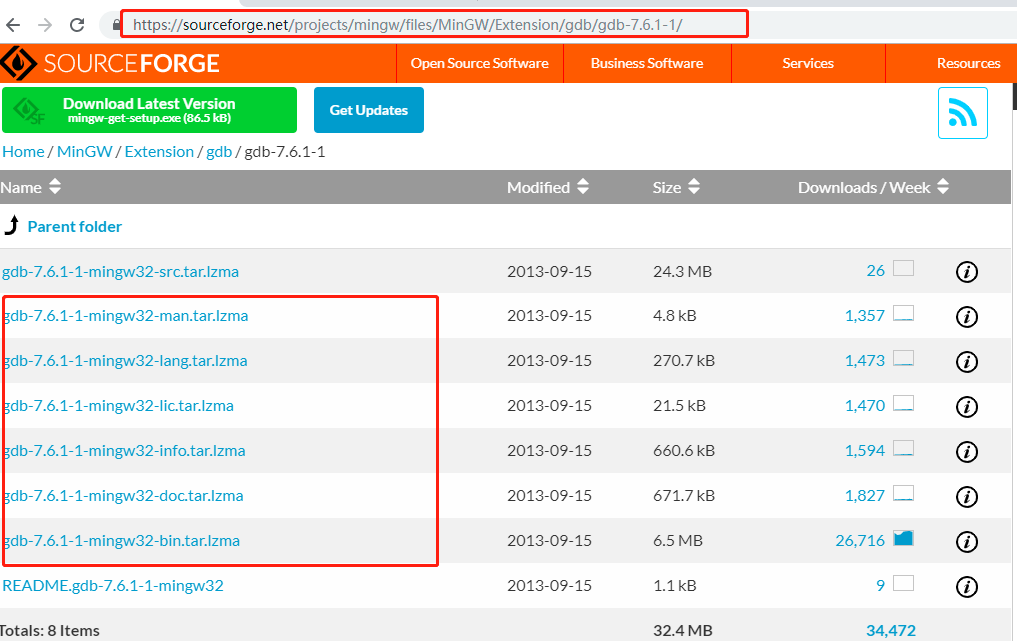View info icon for gdb-7.6.1-1-mingw32-info.tar.lzma
The height and width of the screenshot is (641, 1017).
coord(966,452)
